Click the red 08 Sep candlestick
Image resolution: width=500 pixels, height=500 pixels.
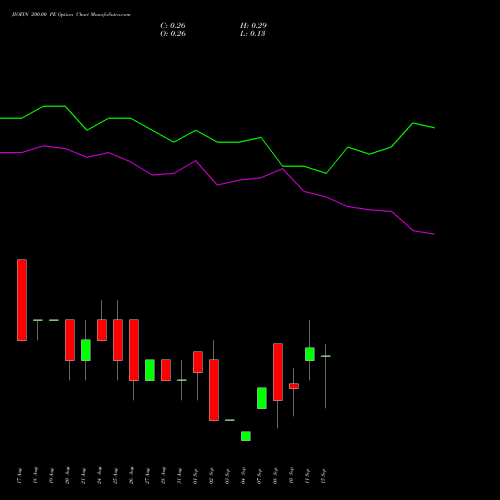point(278,372)
